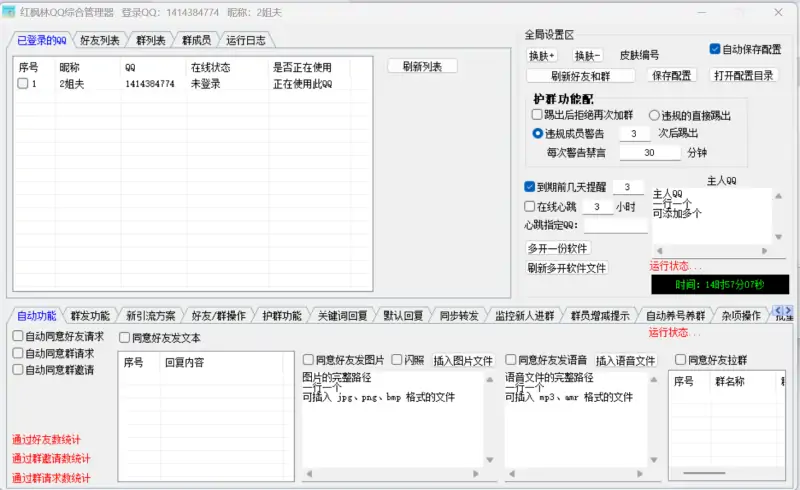Disable the 自动保存配置 checkbox
This screenshot has height=490, width=800.
[x=715, y=49]
